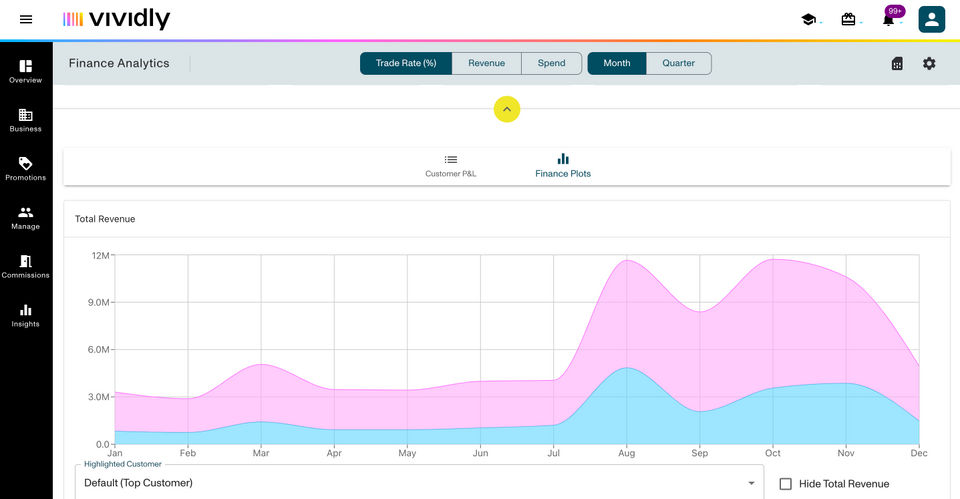
Task: Switch metric to Revenue
Action: click(x=487, y=63)
